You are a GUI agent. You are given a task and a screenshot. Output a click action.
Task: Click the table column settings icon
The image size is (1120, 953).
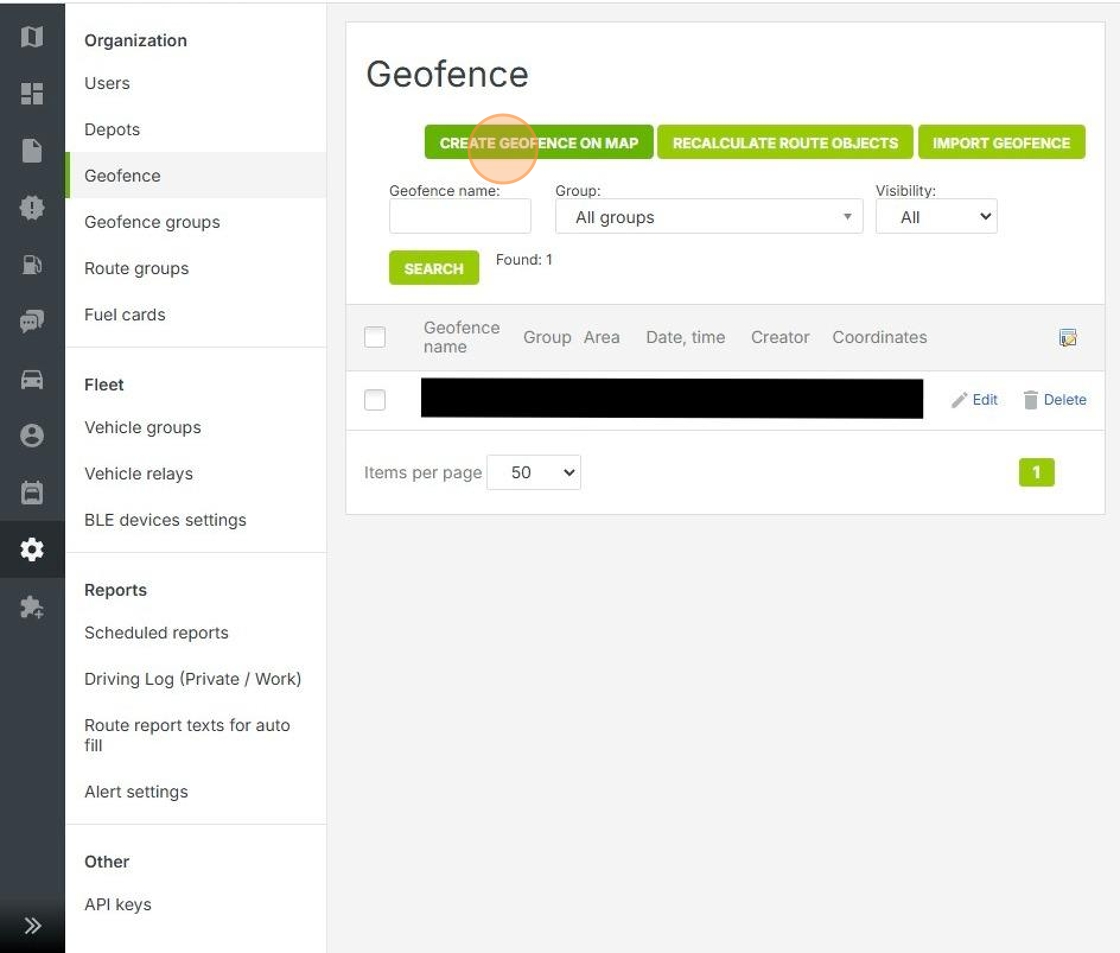click(x=1068, y=338)
